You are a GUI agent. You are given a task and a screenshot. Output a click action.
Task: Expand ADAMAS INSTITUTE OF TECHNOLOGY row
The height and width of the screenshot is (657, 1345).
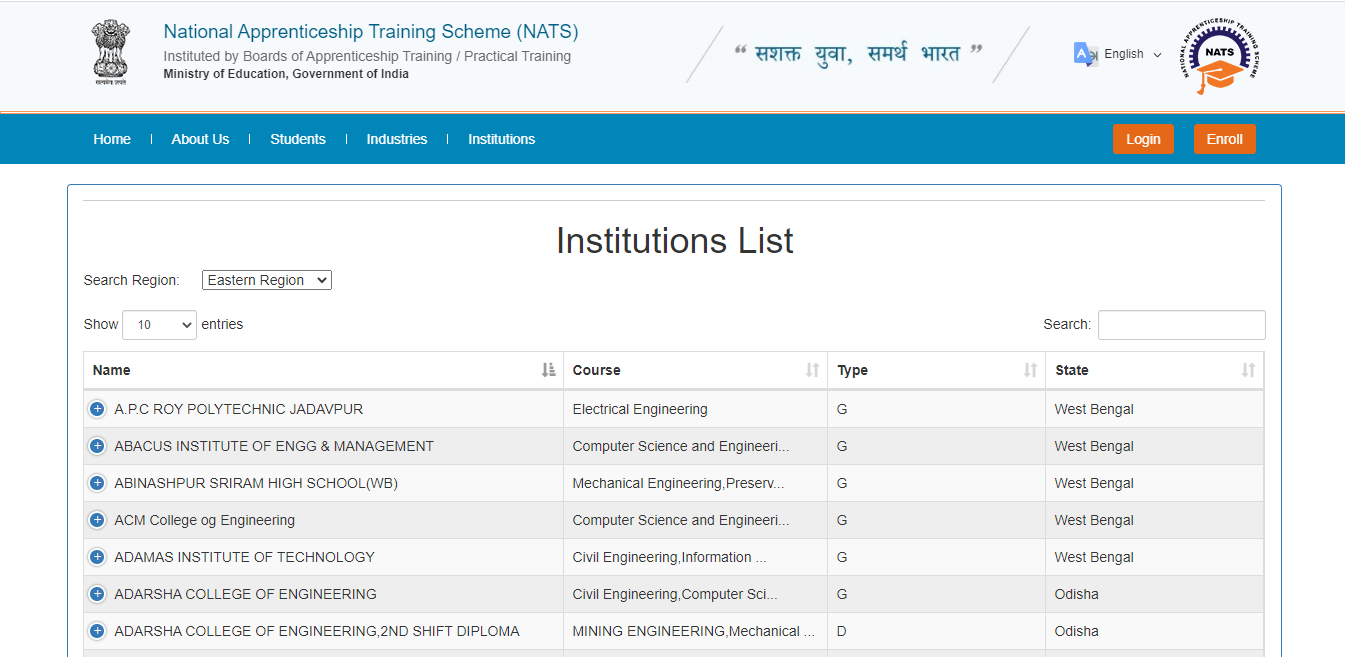click(x=97, y=557)
